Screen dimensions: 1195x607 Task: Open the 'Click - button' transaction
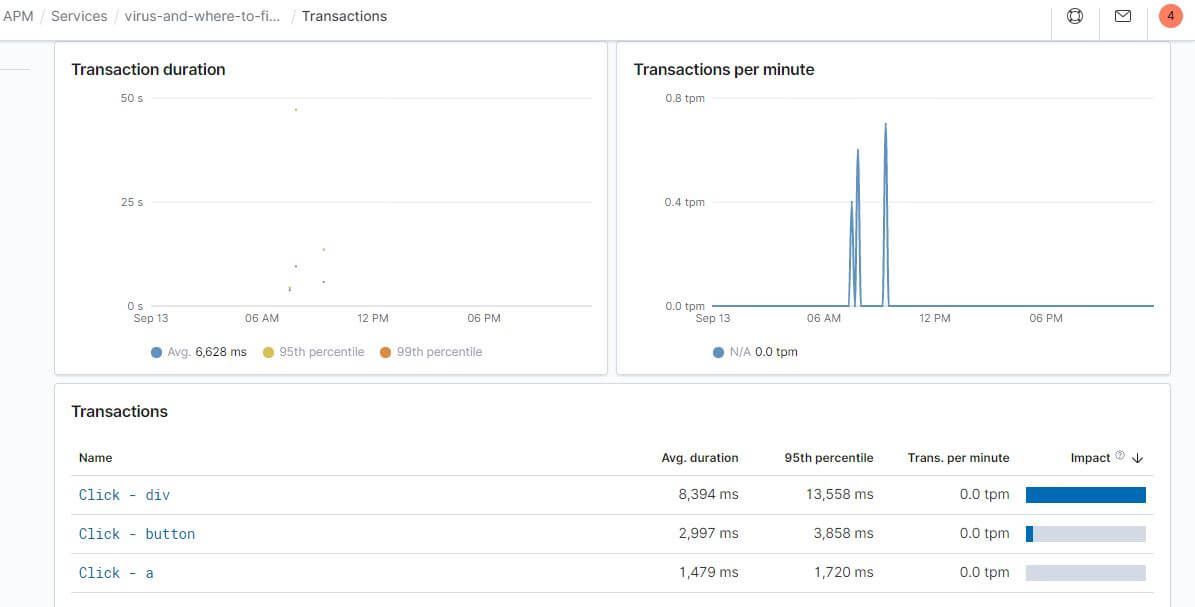coord(136,533)
